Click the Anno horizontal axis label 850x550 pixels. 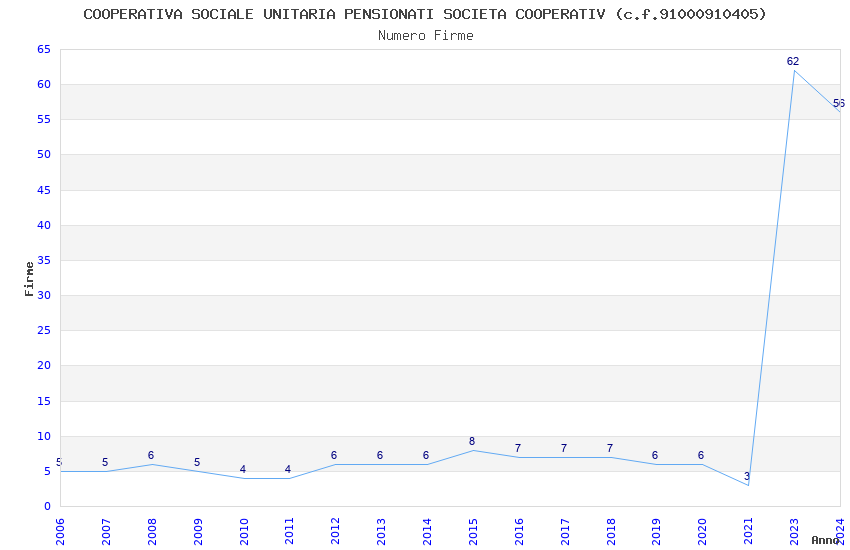tap(825, 540)
